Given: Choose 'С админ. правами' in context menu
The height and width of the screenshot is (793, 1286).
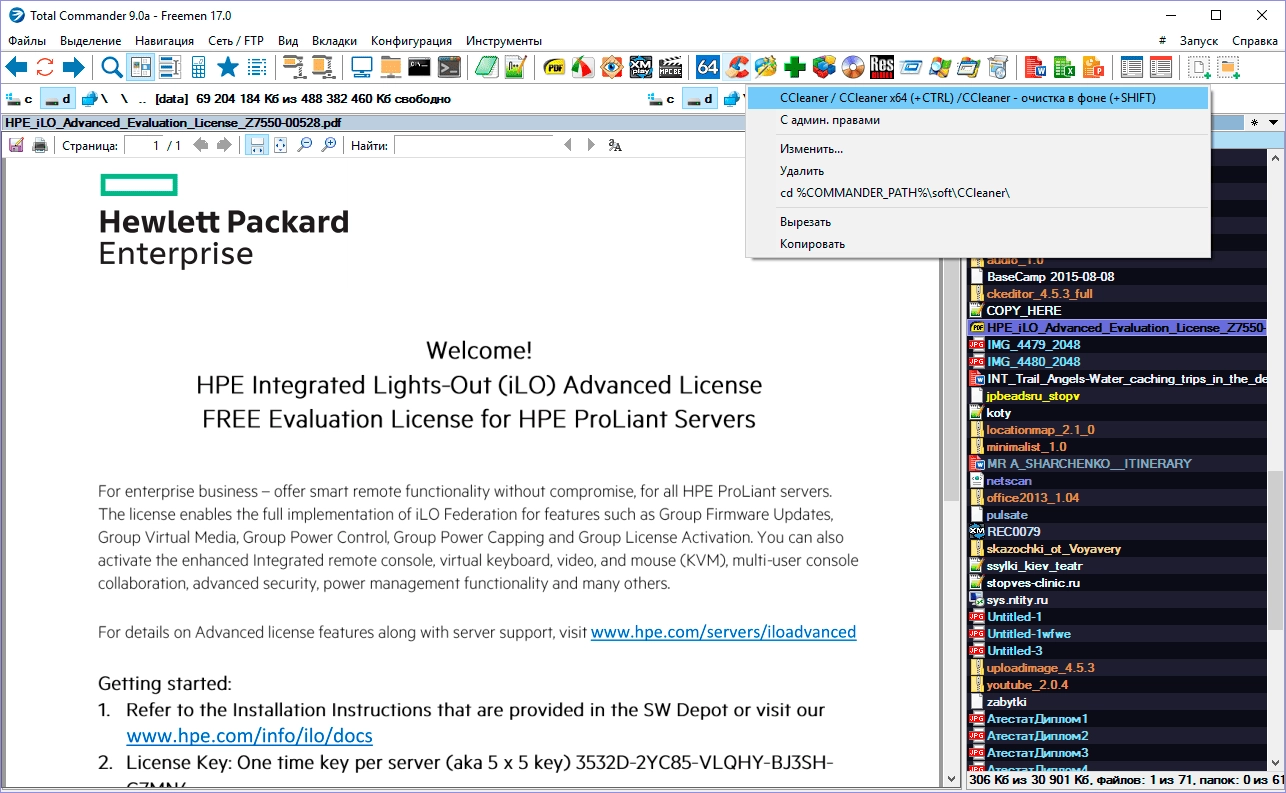Looking at the screenshot, I should click(x=979, y=120).
